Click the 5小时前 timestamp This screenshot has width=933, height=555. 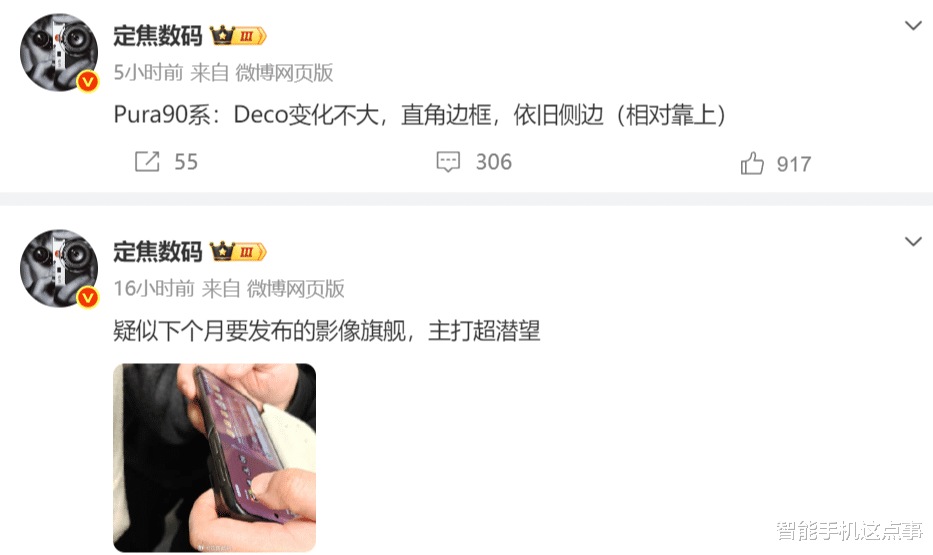pos(148,73)
